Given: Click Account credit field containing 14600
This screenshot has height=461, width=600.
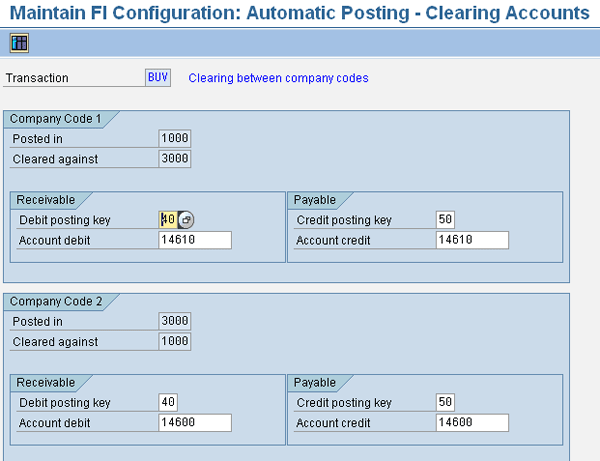Looking at the screenshot, I should 472,423.
